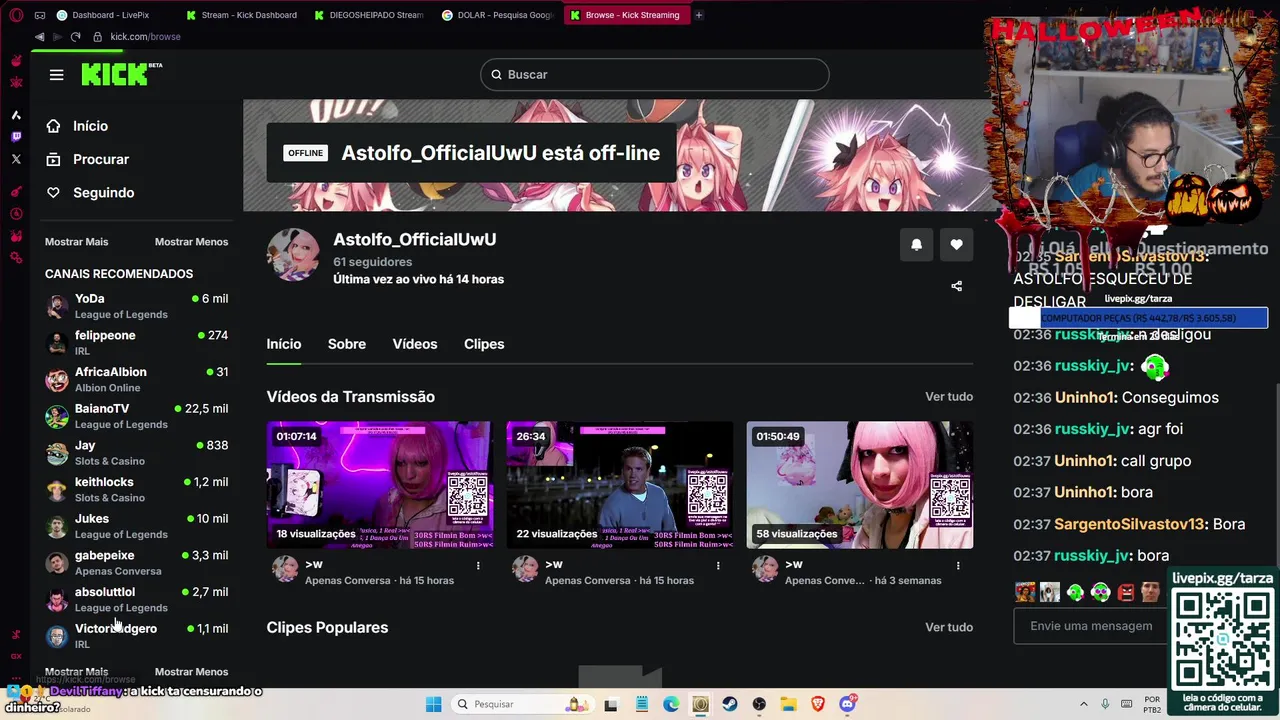Open OBS Studio from taskbar
This screenshot has height=720, width=1280.
(759, 704)
